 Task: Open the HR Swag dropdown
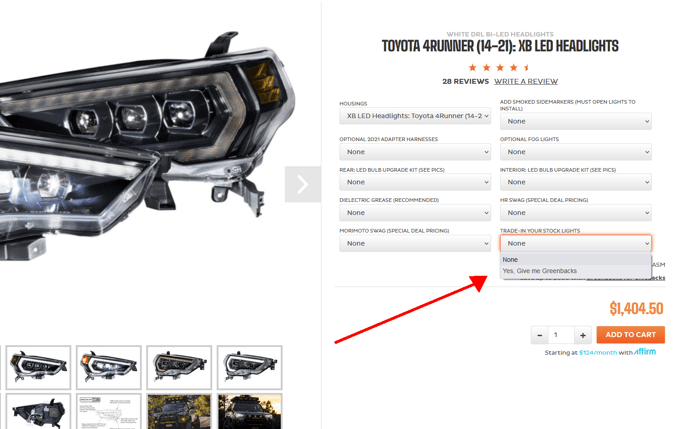[576, 213]
